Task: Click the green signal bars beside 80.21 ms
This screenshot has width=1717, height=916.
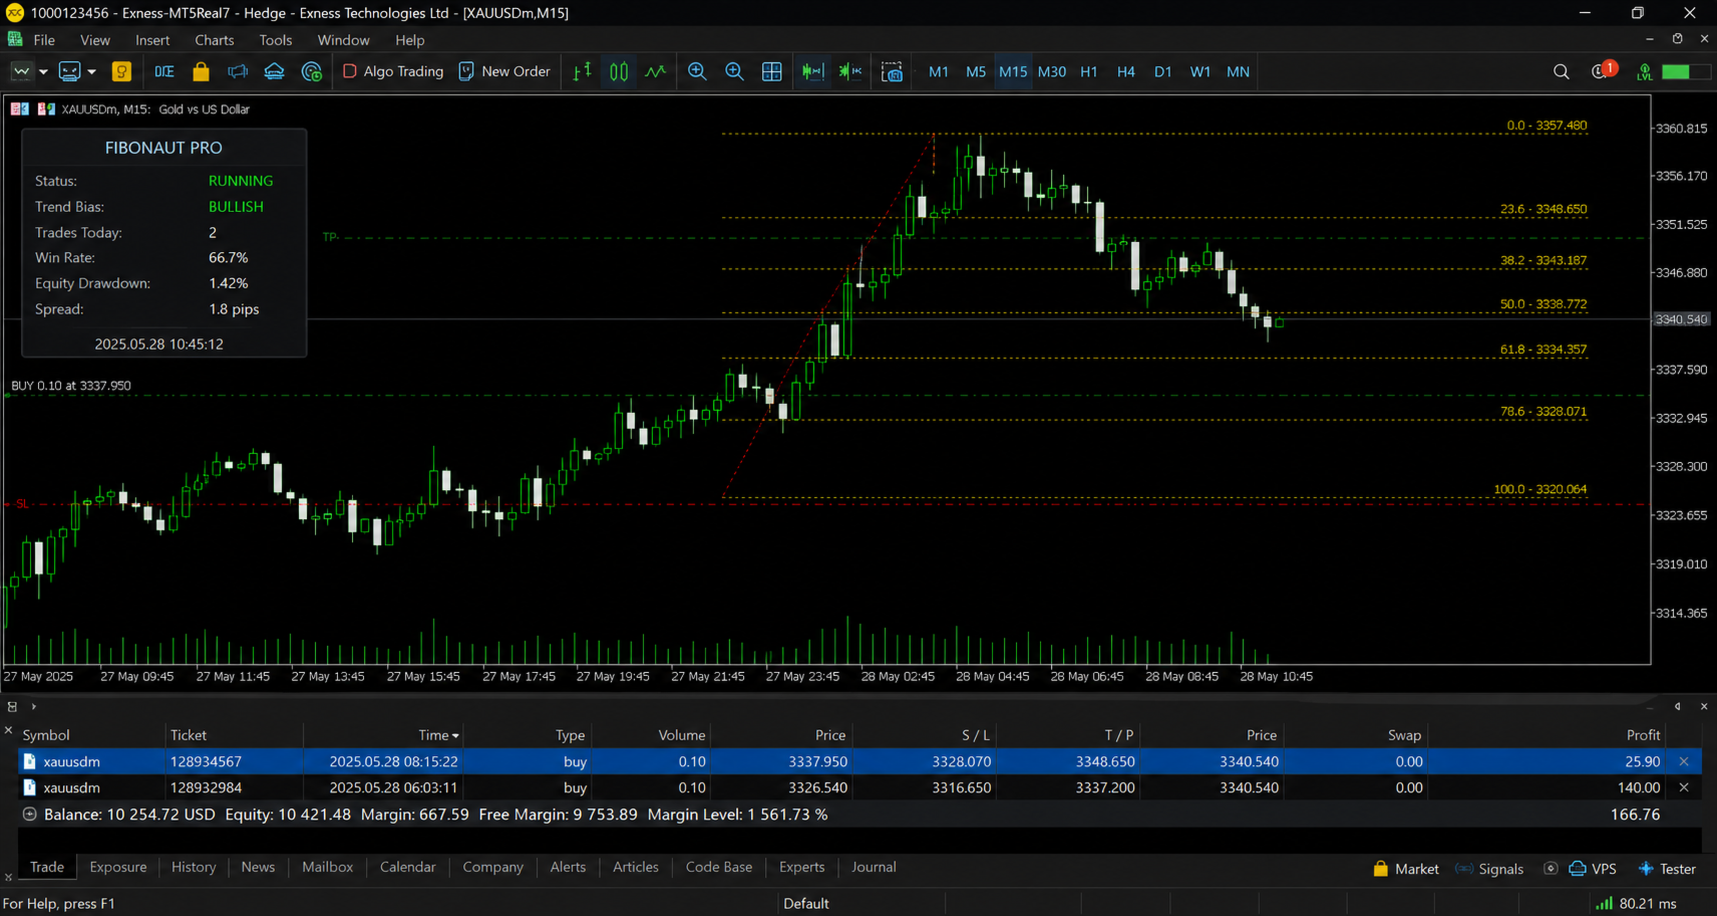Action: point(1604,903)
